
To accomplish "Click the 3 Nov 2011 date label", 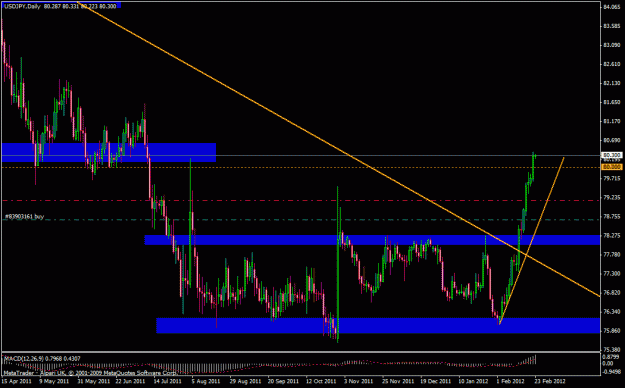I will pyautogui.click(x=358, y=381).
